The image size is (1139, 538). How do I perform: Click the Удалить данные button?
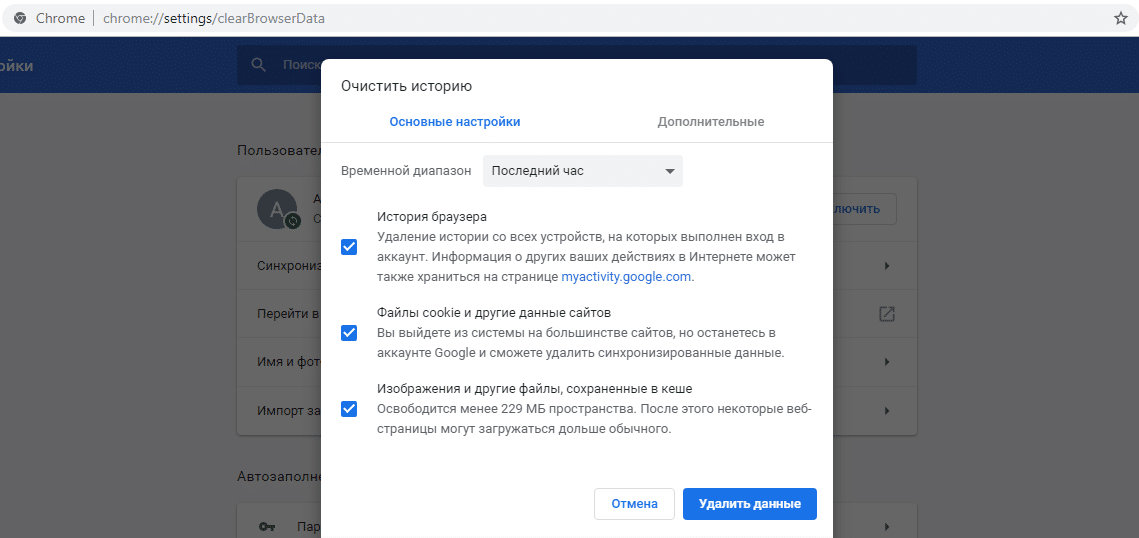750,504
